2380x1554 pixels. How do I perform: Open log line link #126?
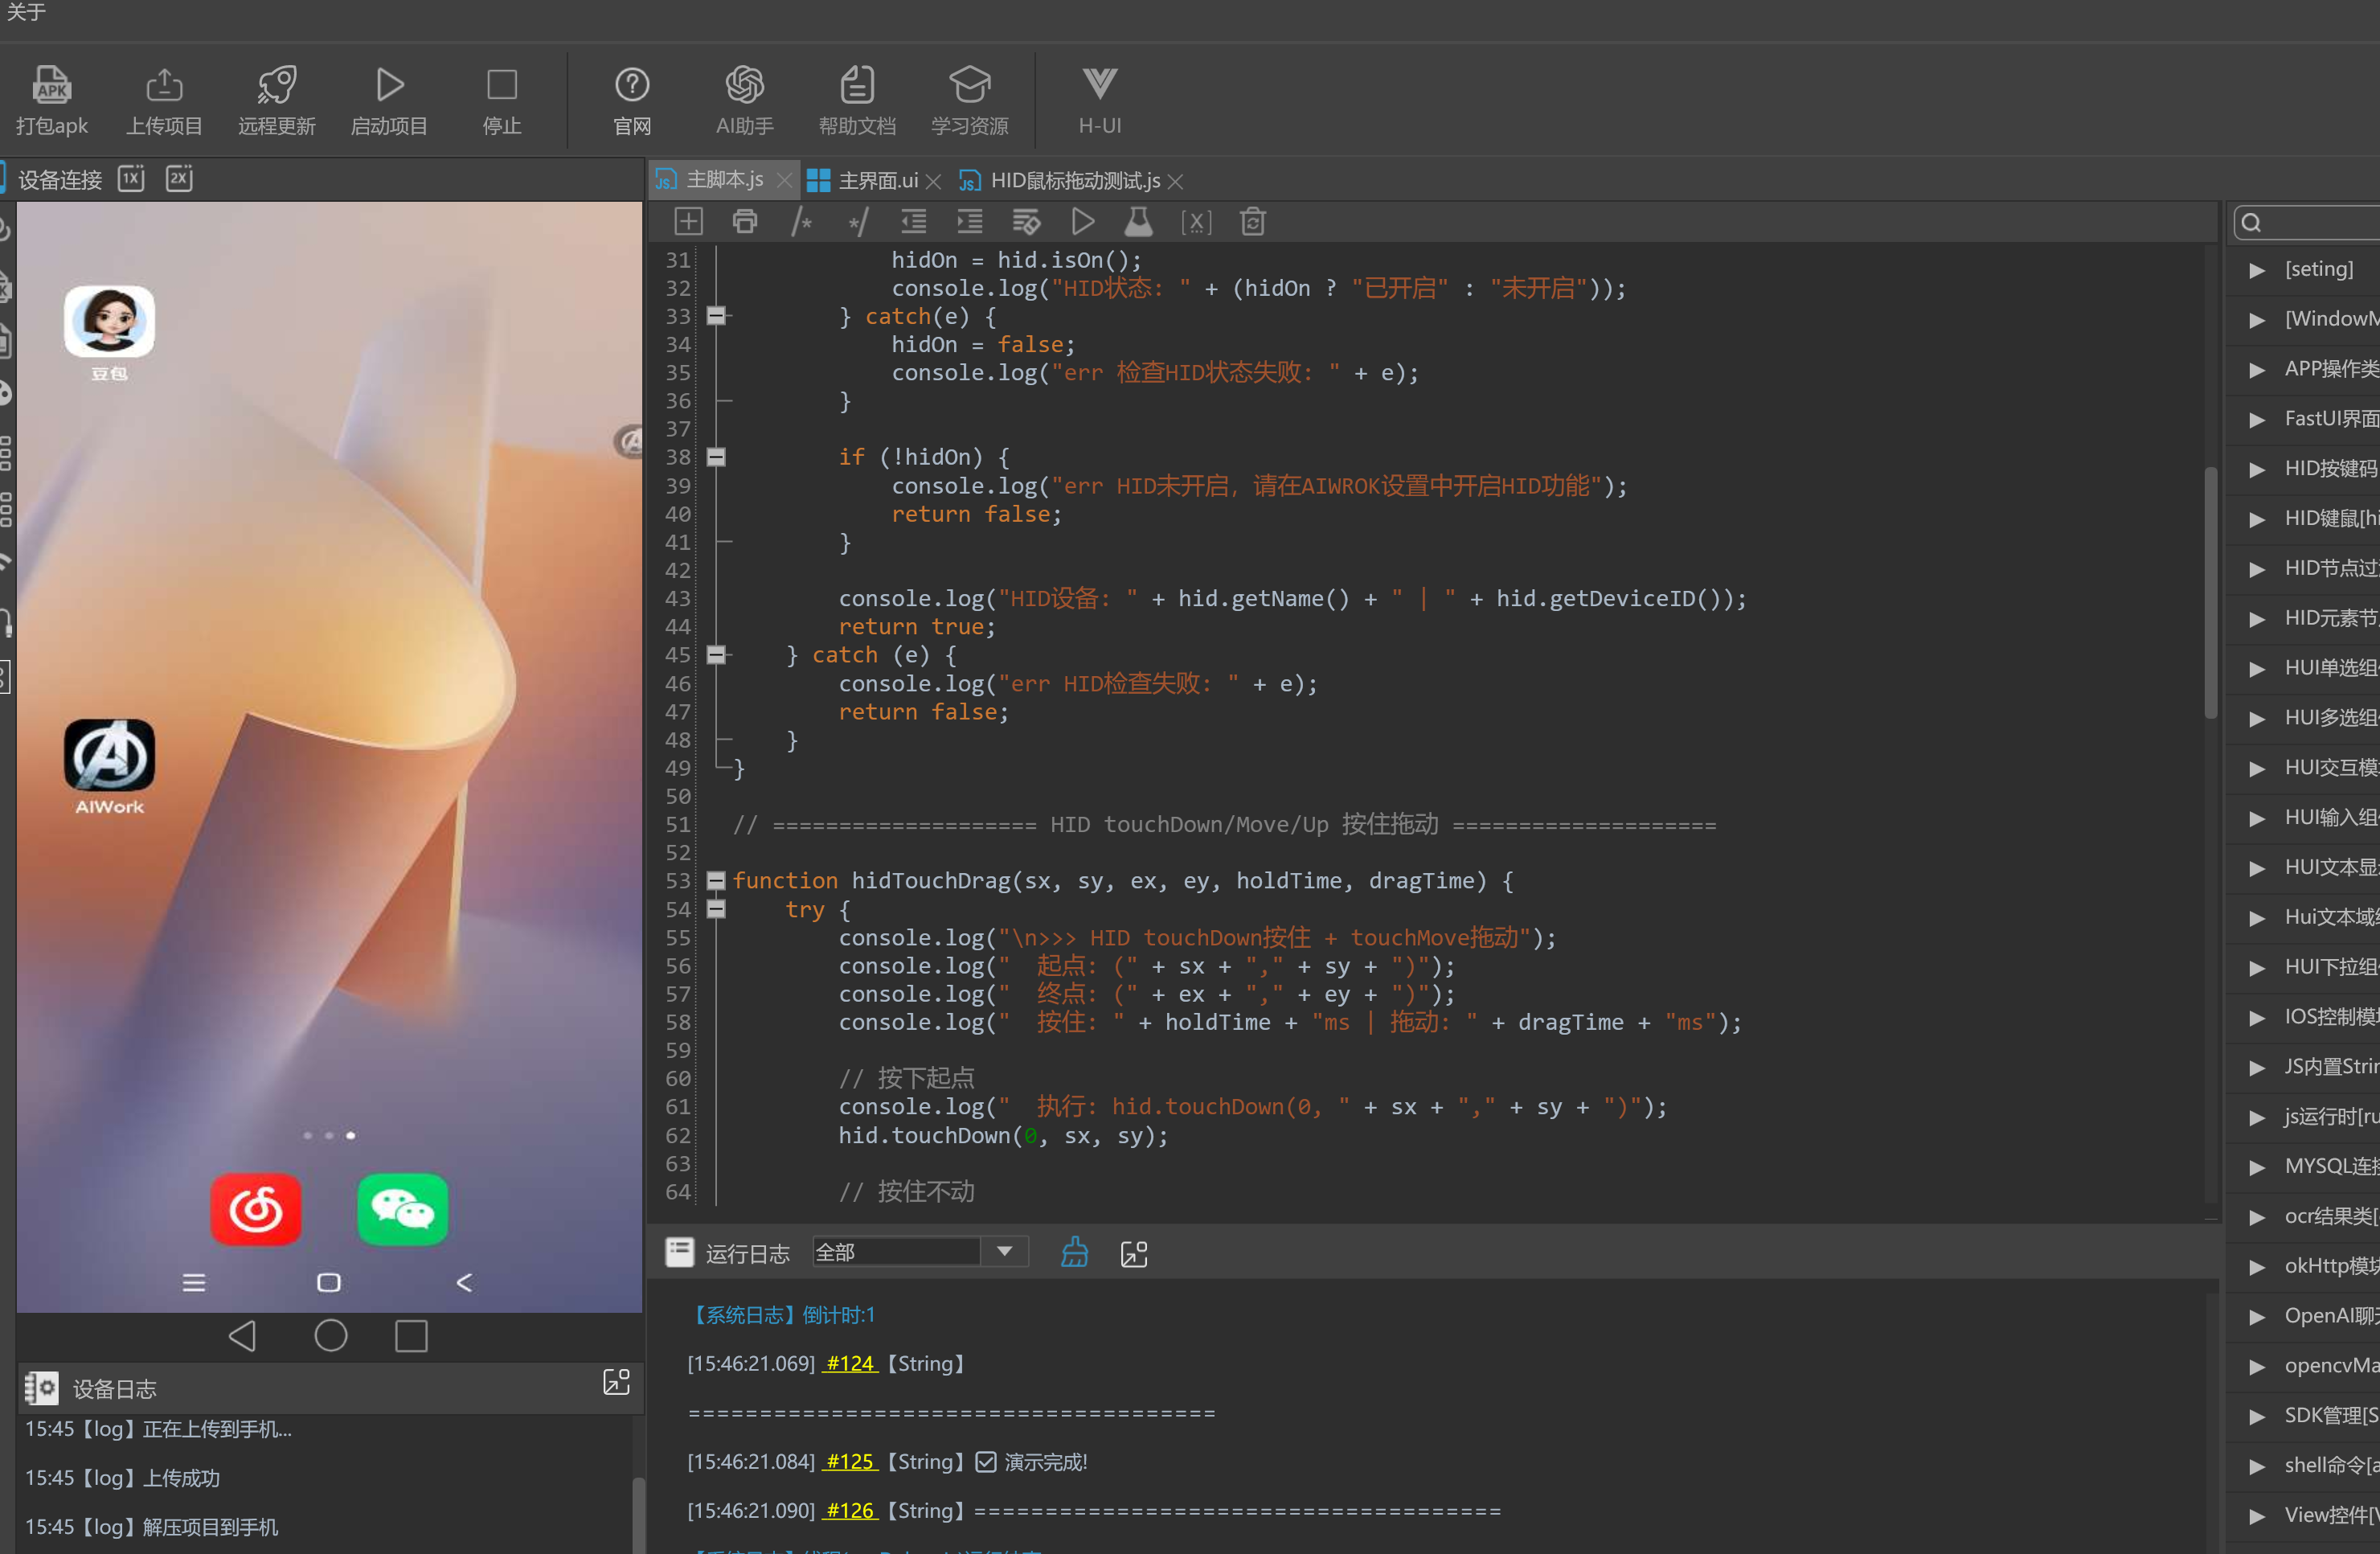(850, 1510)
